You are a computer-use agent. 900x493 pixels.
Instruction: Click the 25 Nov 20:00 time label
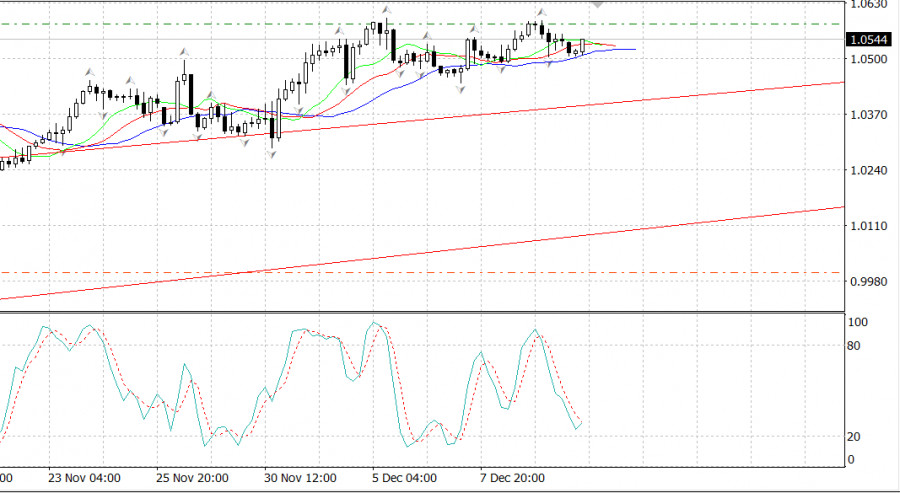tap(191, 478)
